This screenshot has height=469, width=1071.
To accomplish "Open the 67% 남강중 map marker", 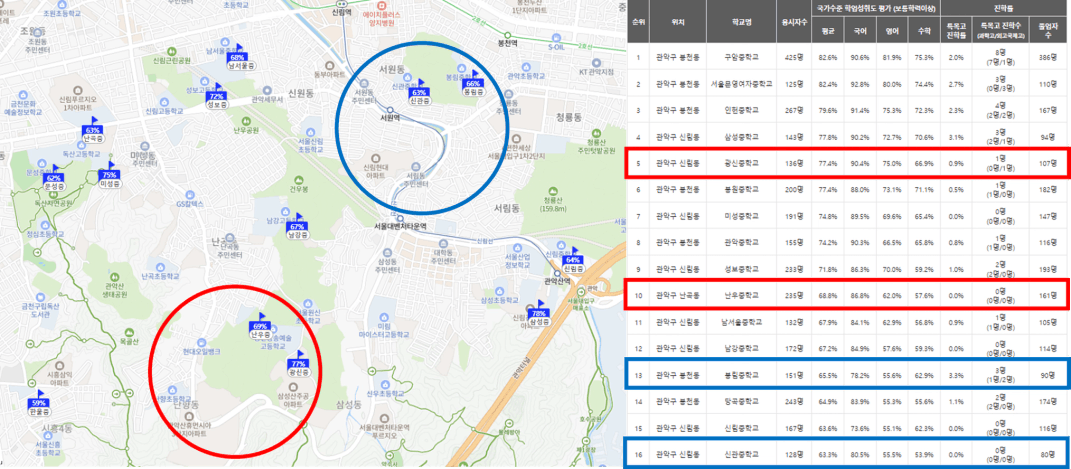I will coord(296,228).
